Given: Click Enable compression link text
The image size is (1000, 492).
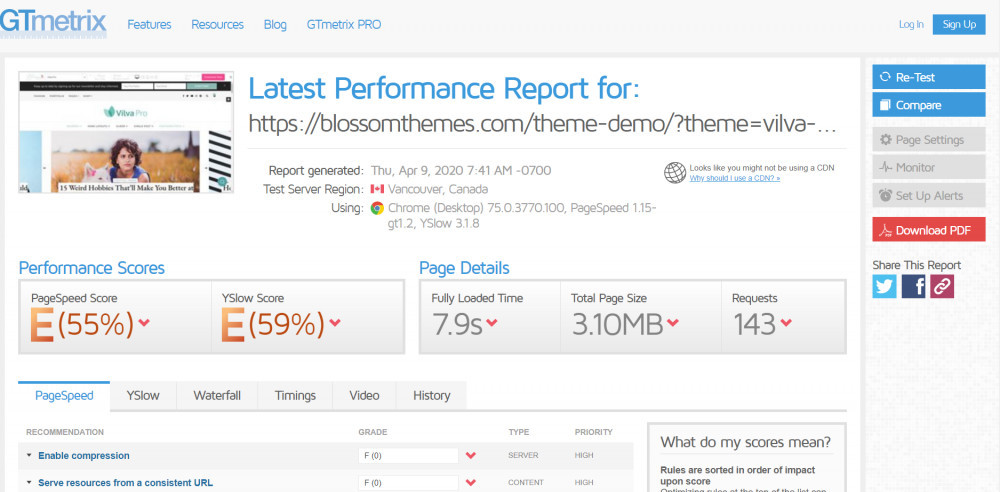Looking at the screenshot, I should 84,456.
